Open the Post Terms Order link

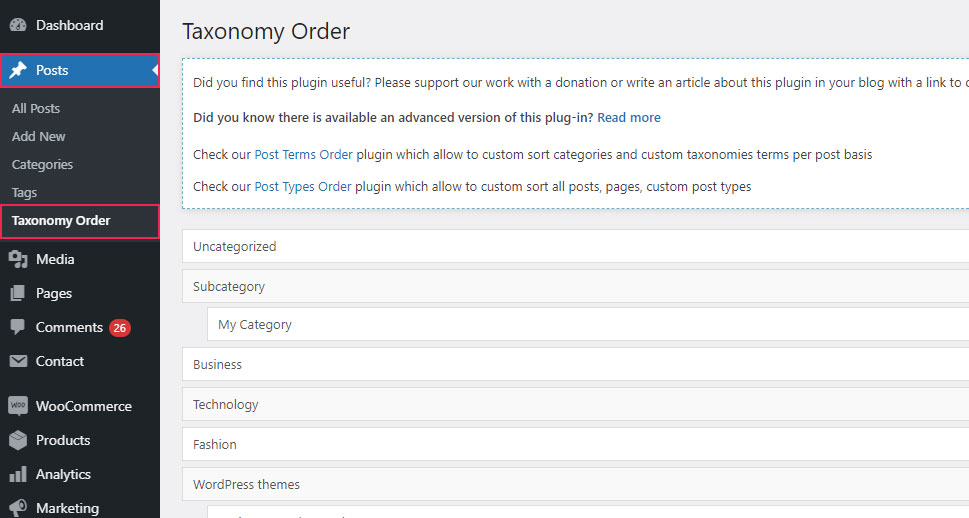pyautogui.click(x=303, y=155)
